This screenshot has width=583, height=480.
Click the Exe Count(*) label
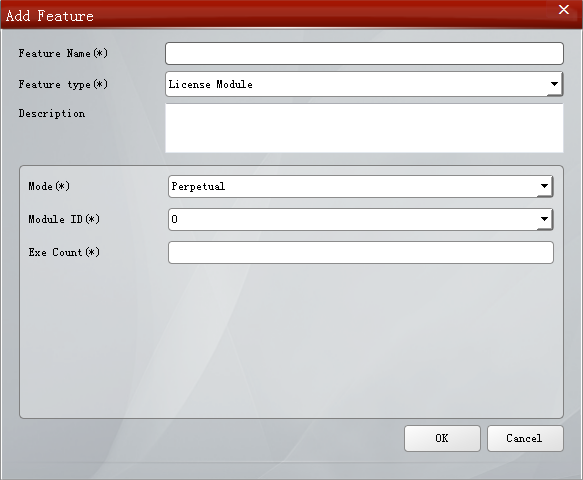pyautogui.click(x=64, y=252)
